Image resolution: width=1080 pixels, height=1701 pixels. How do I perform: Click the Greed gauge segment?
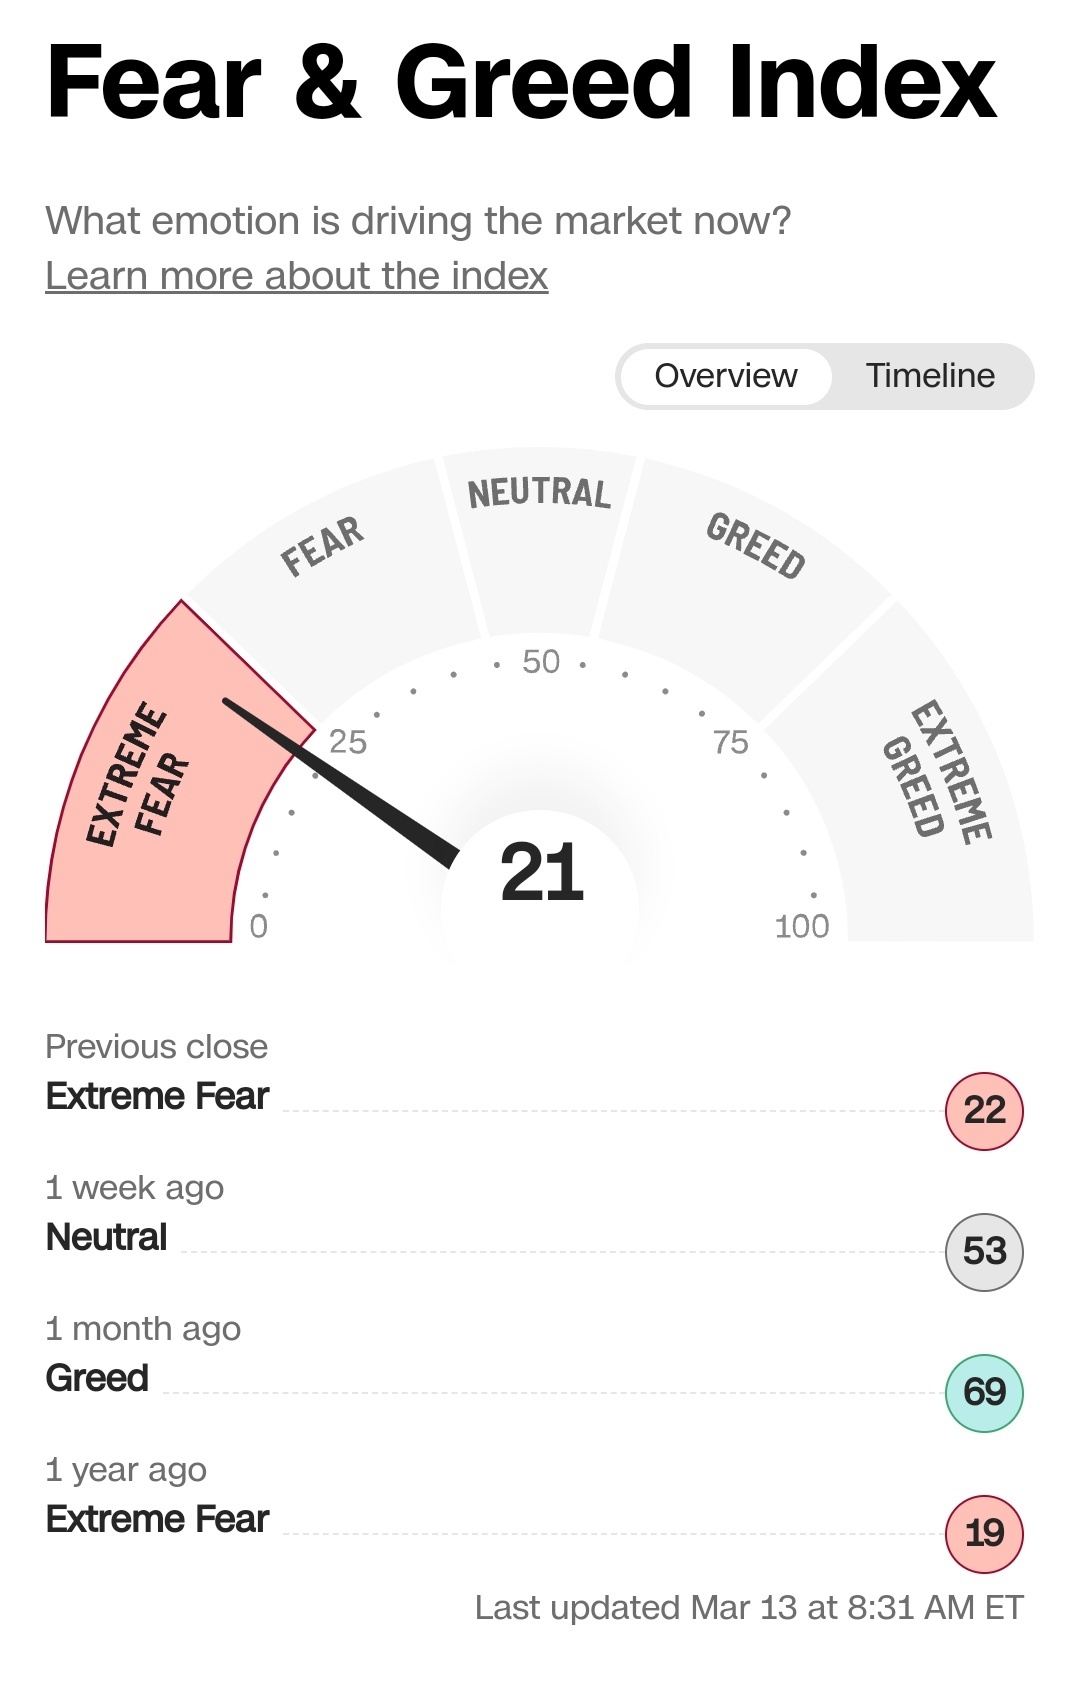tap(750, 570)
